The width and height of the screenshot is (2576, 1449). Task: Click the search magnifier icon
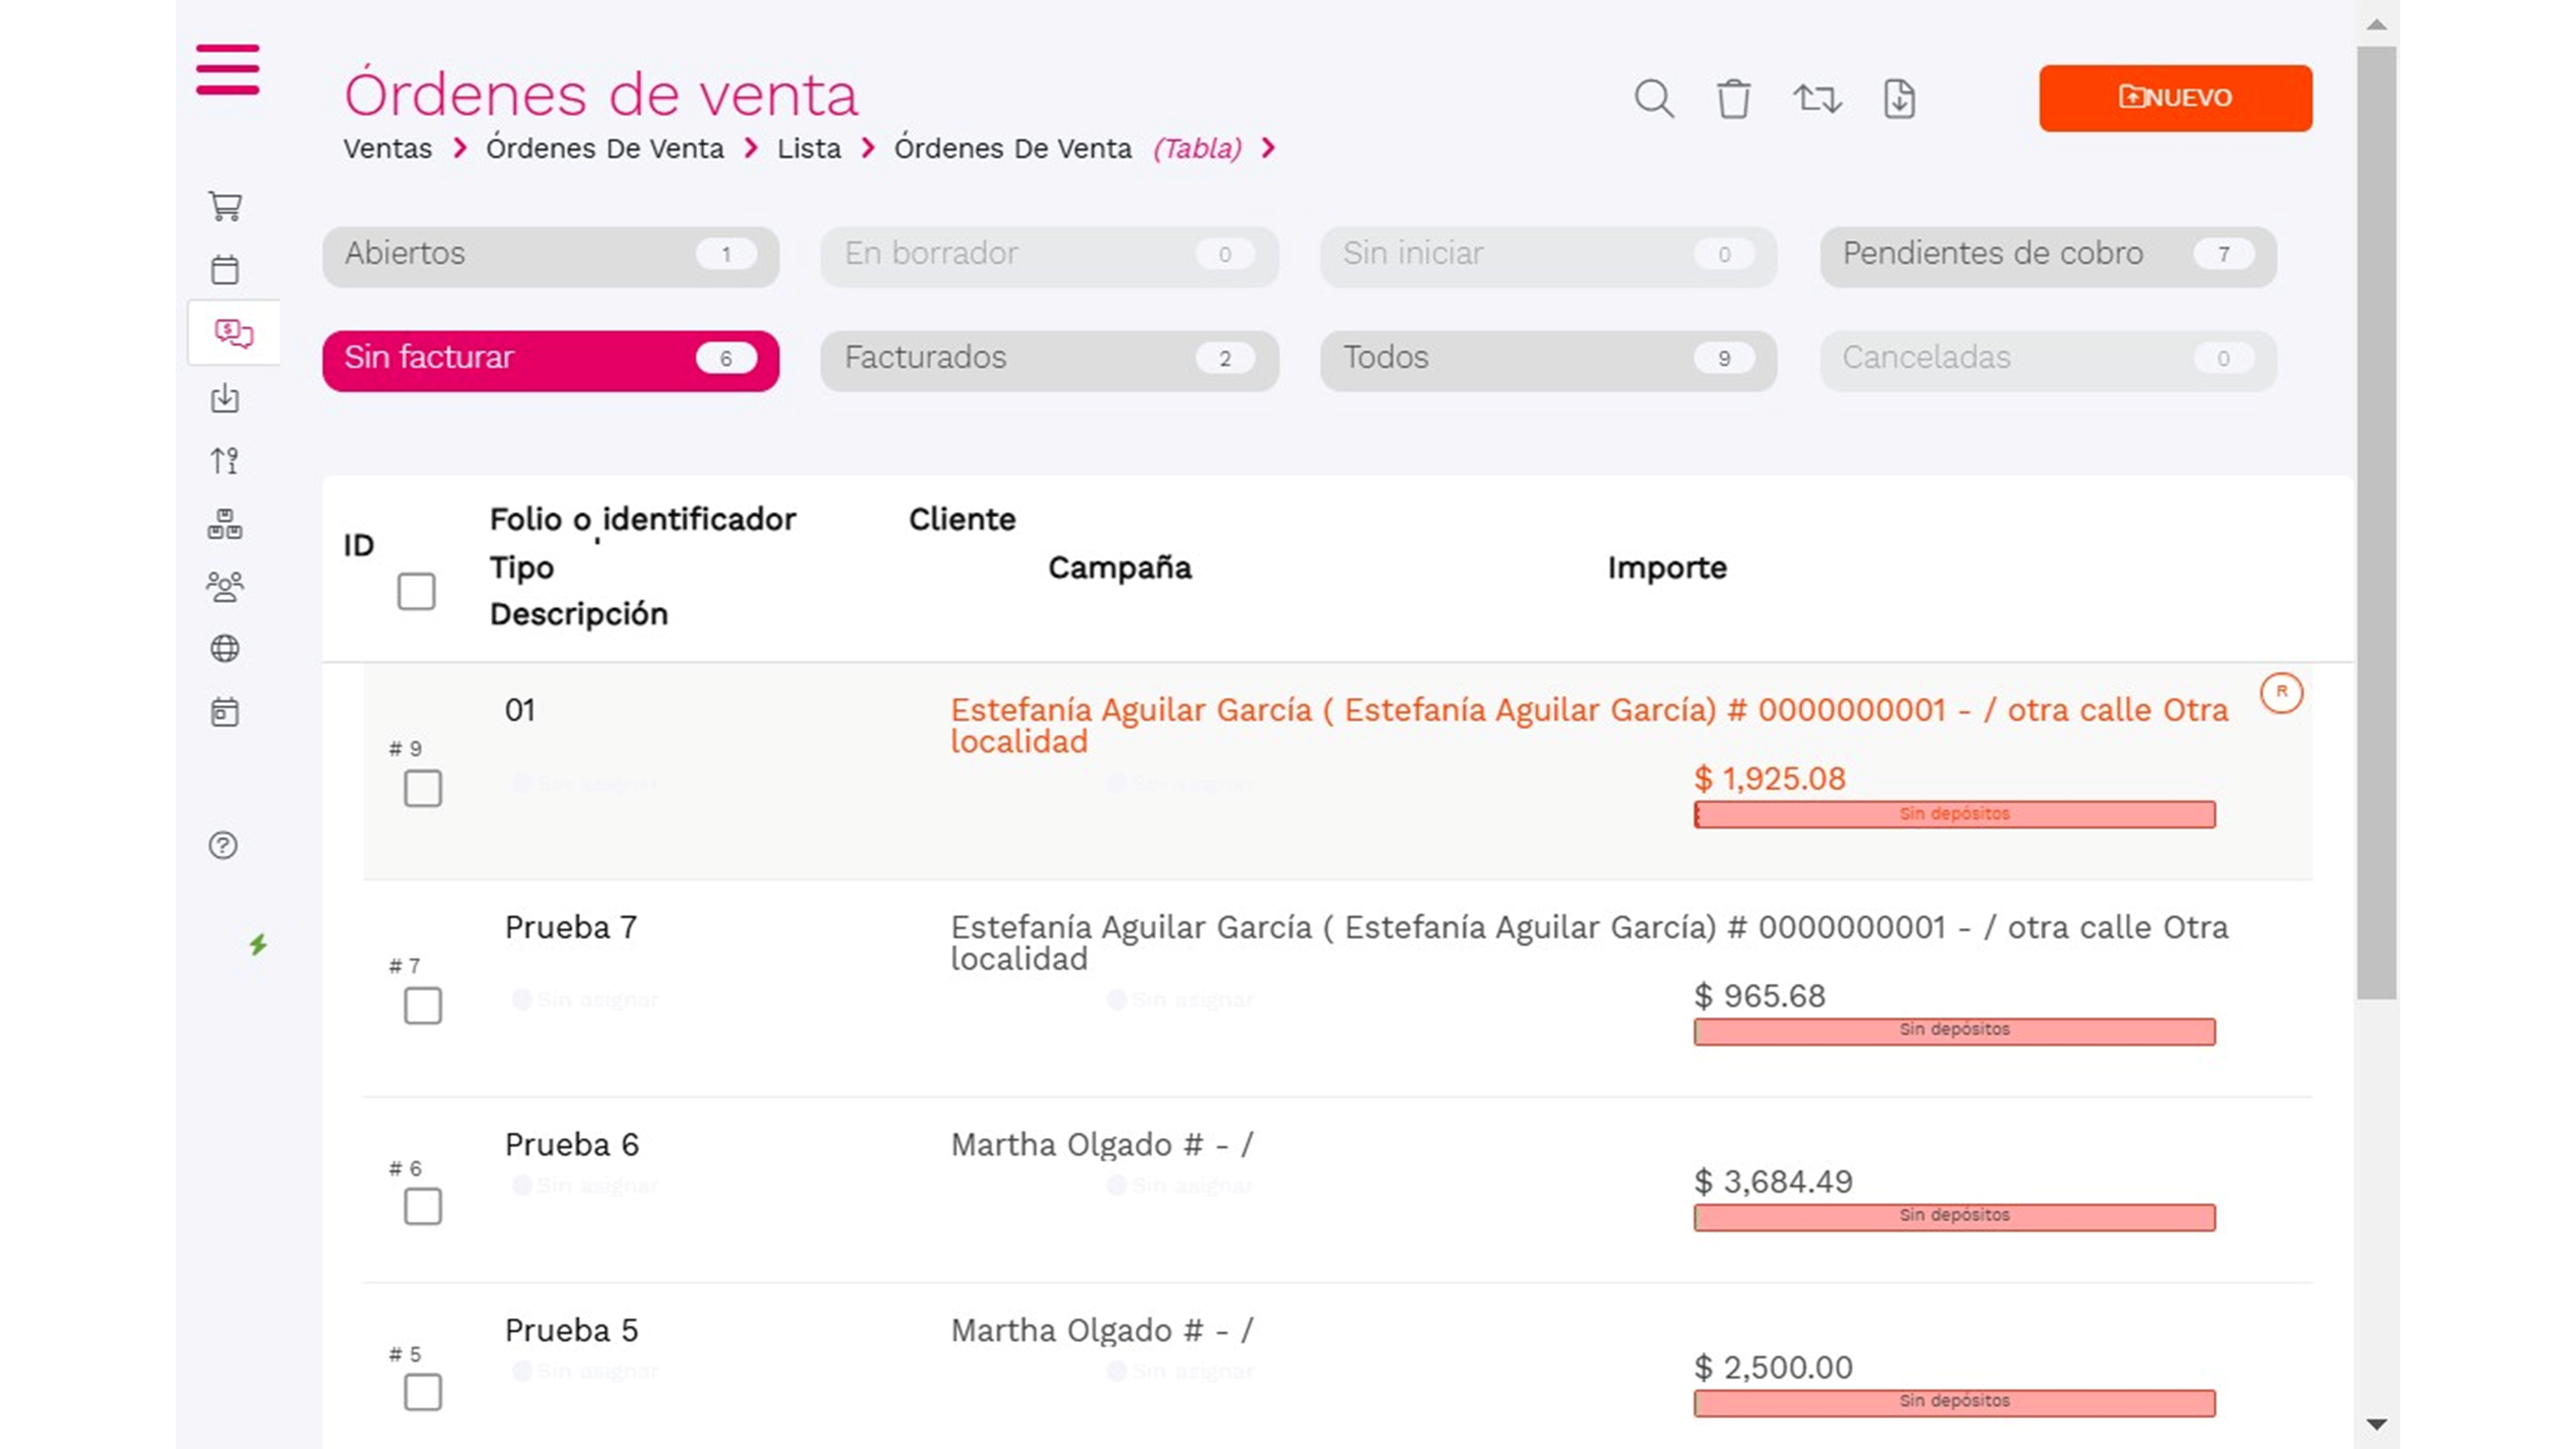1653,98
